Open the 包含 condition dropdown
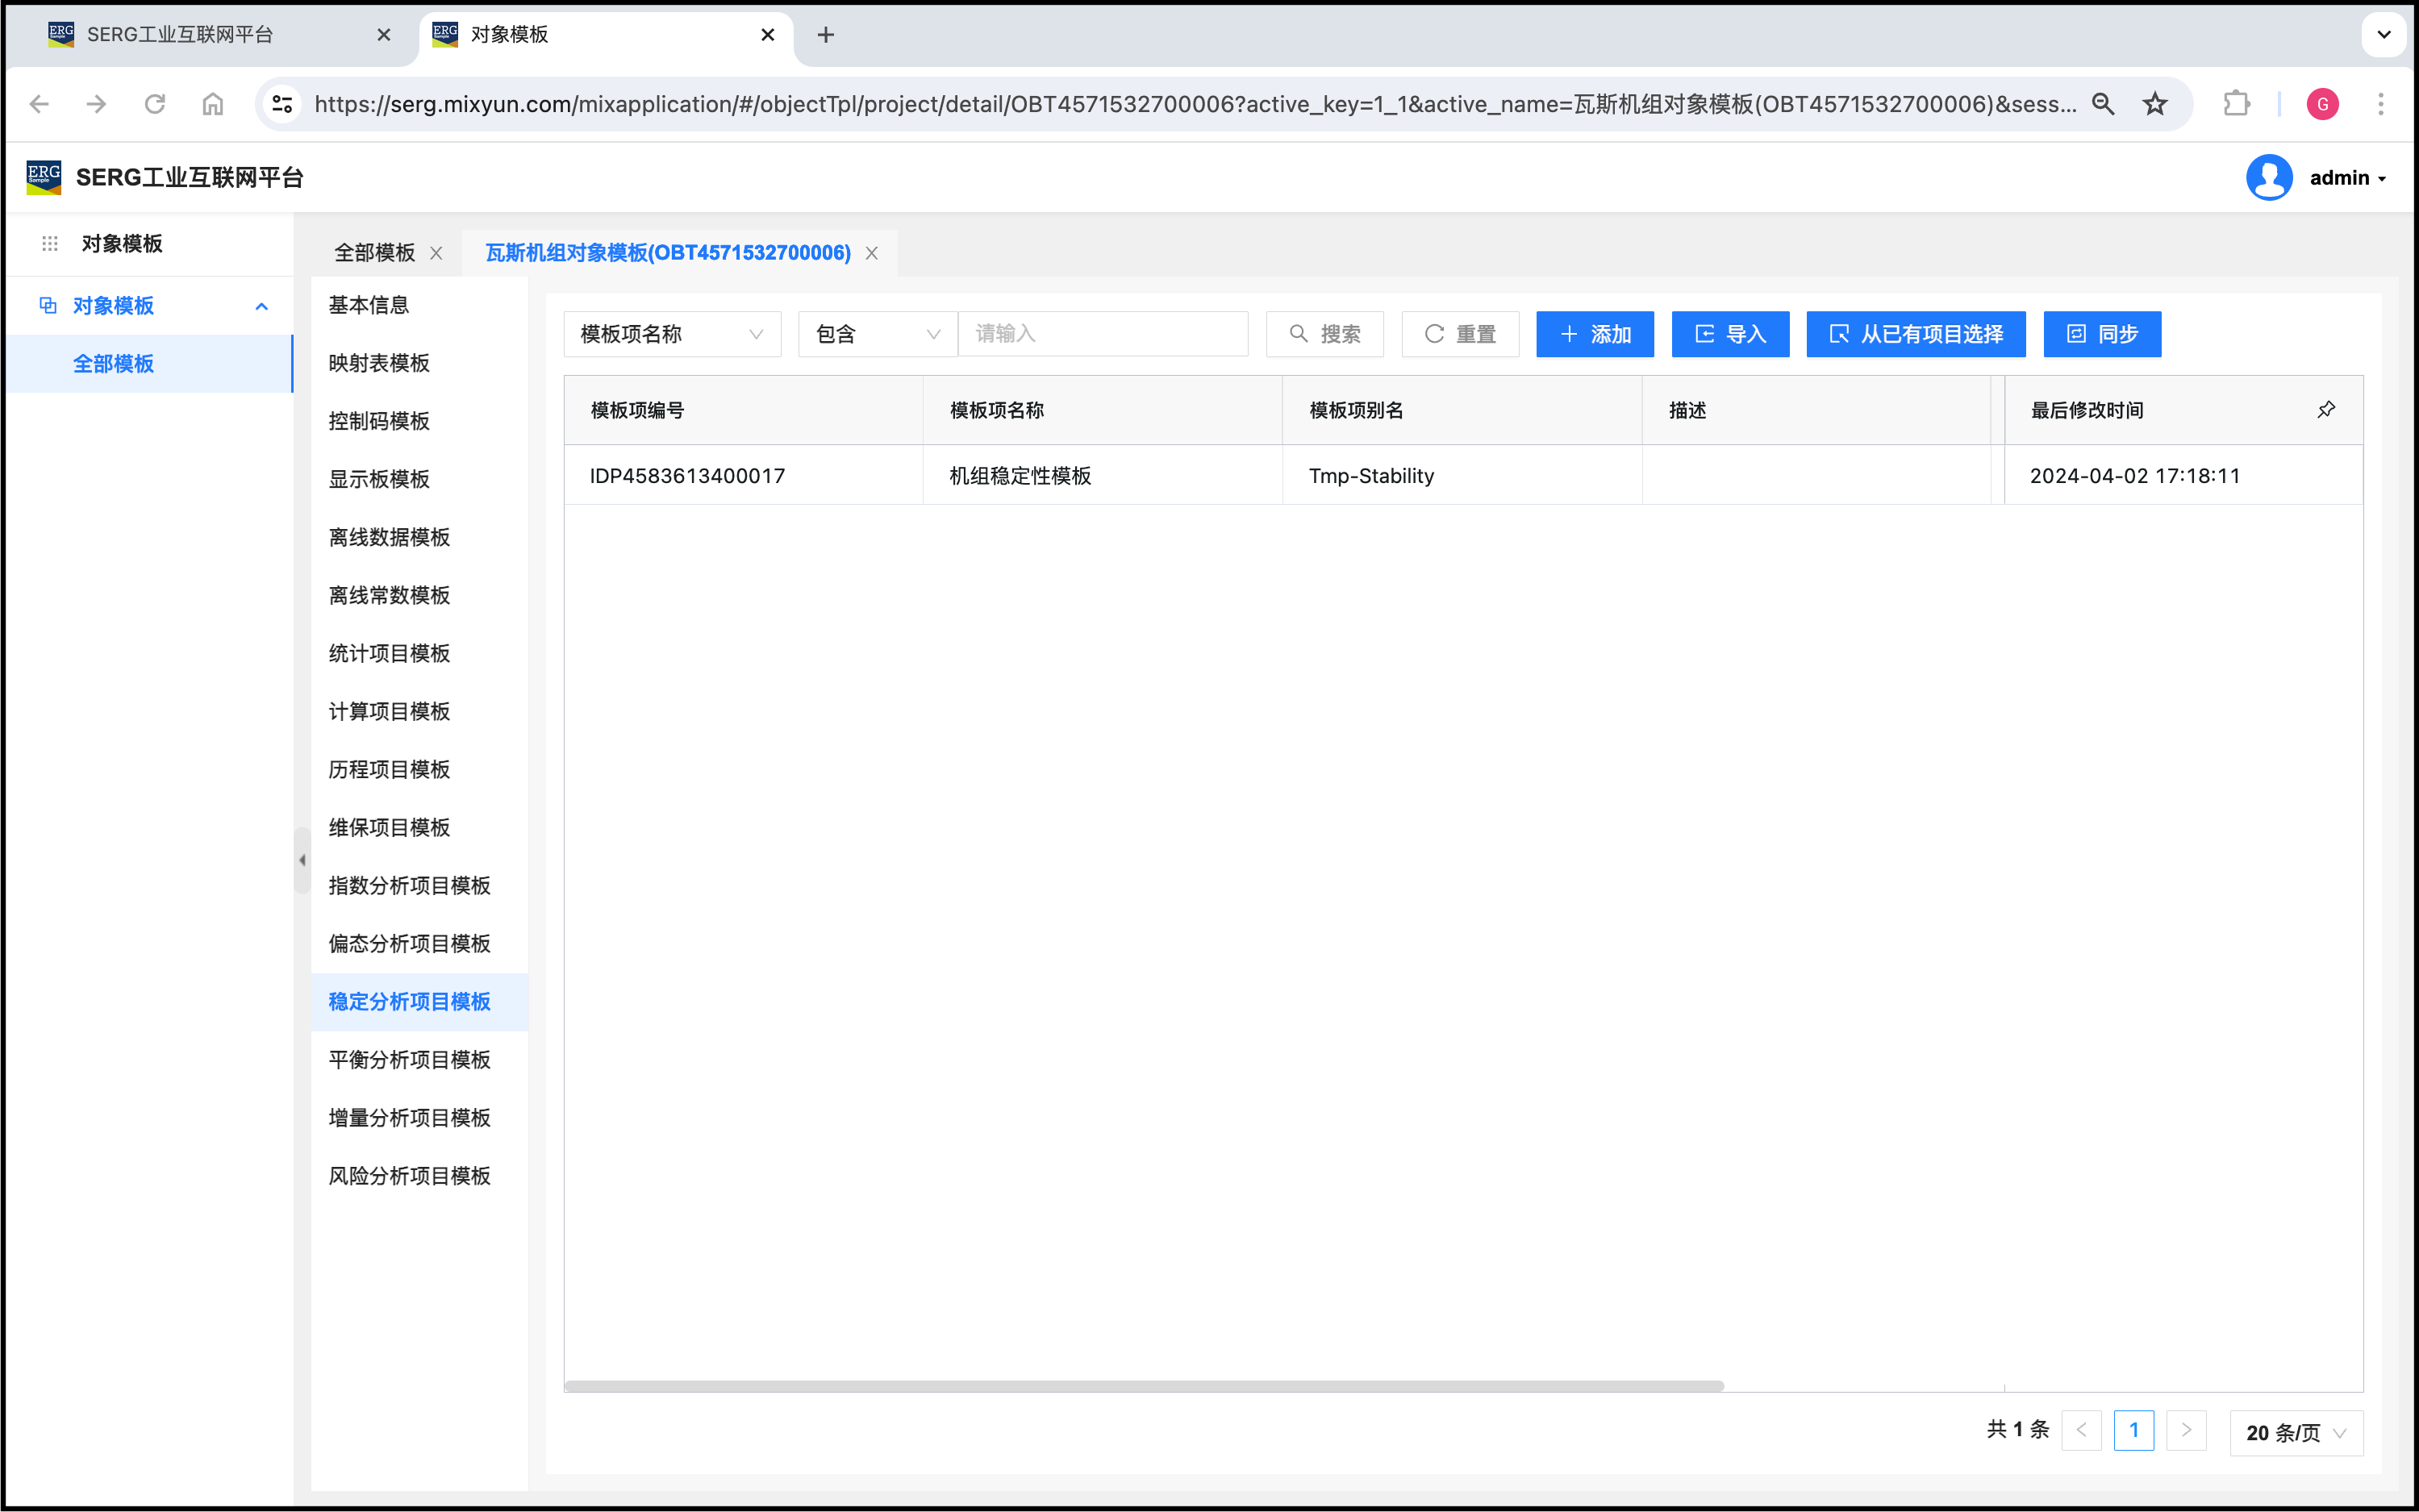This screenshot has height=1512, width=2419. (877, 334)
